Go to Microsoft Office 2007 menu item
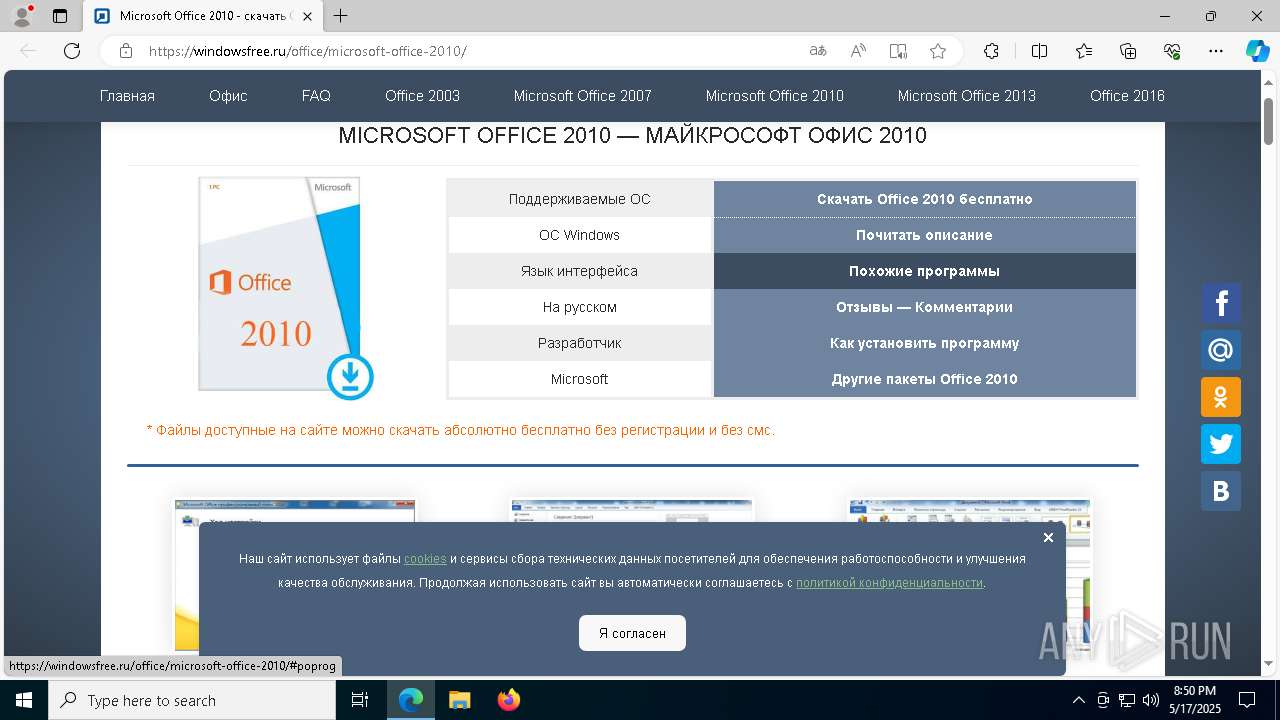 (582, 96)
